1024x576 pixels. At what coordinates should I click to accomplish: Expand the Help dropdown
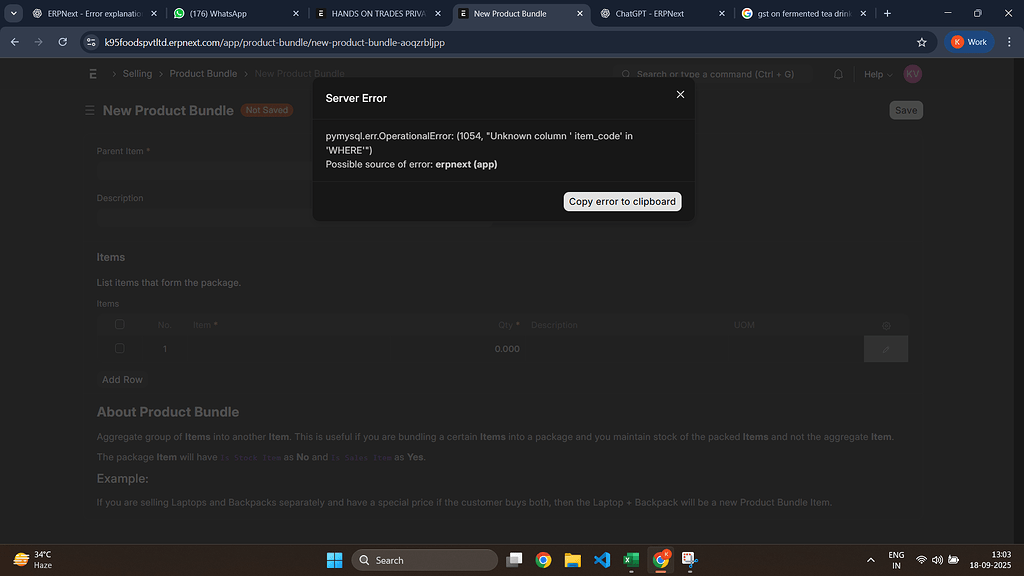(878, 74)
